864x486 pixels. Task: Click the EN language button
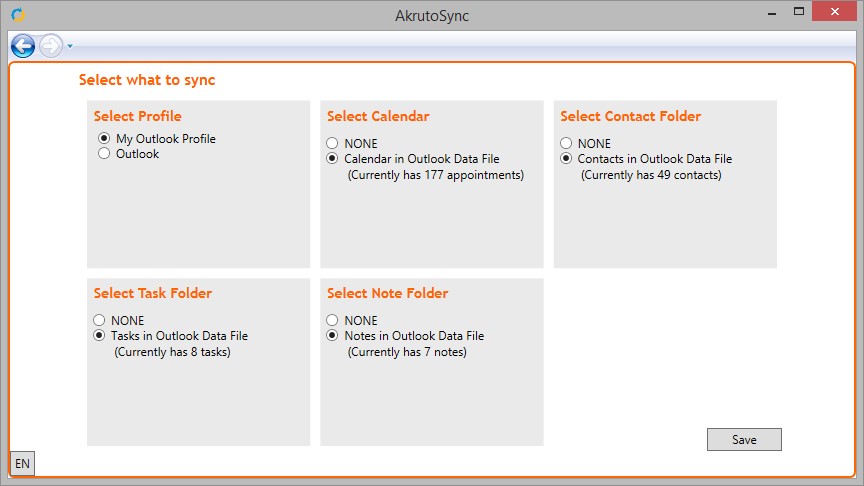22,463
